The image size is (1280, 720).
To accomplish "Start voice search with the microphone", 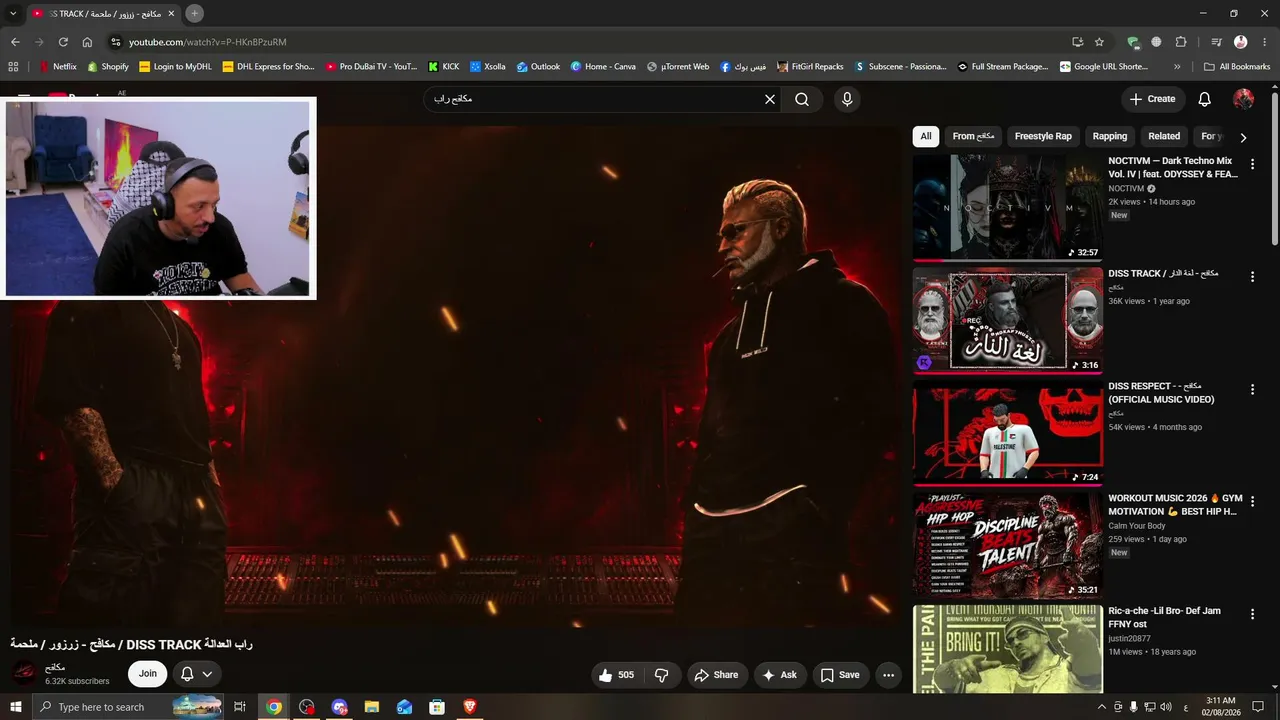I will [x=847, y=100].
